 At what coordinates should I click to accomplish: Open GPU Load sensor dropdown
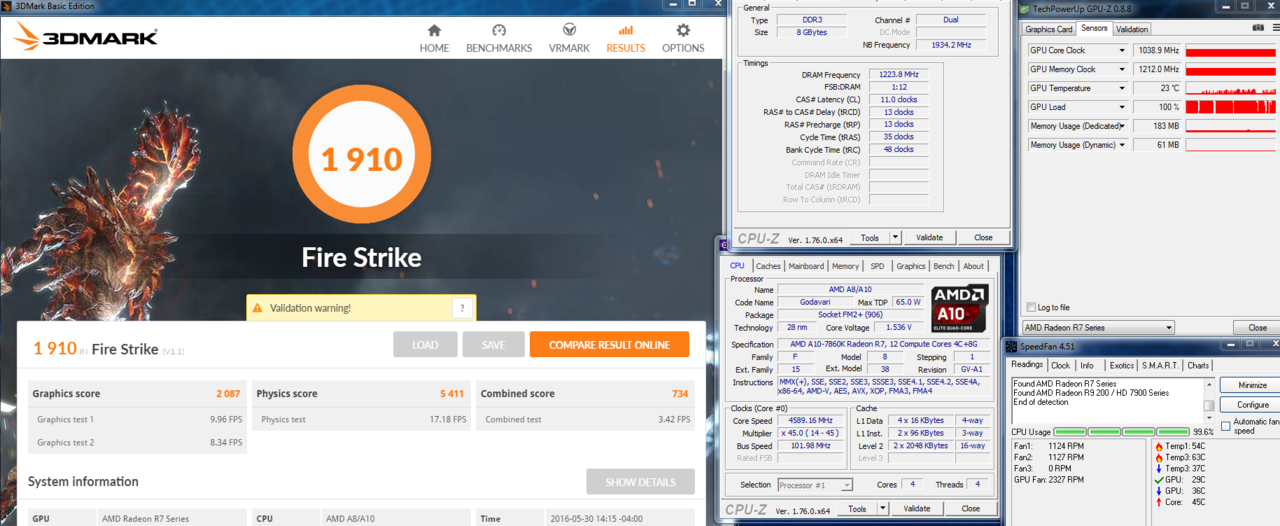tap(1122, 107)
